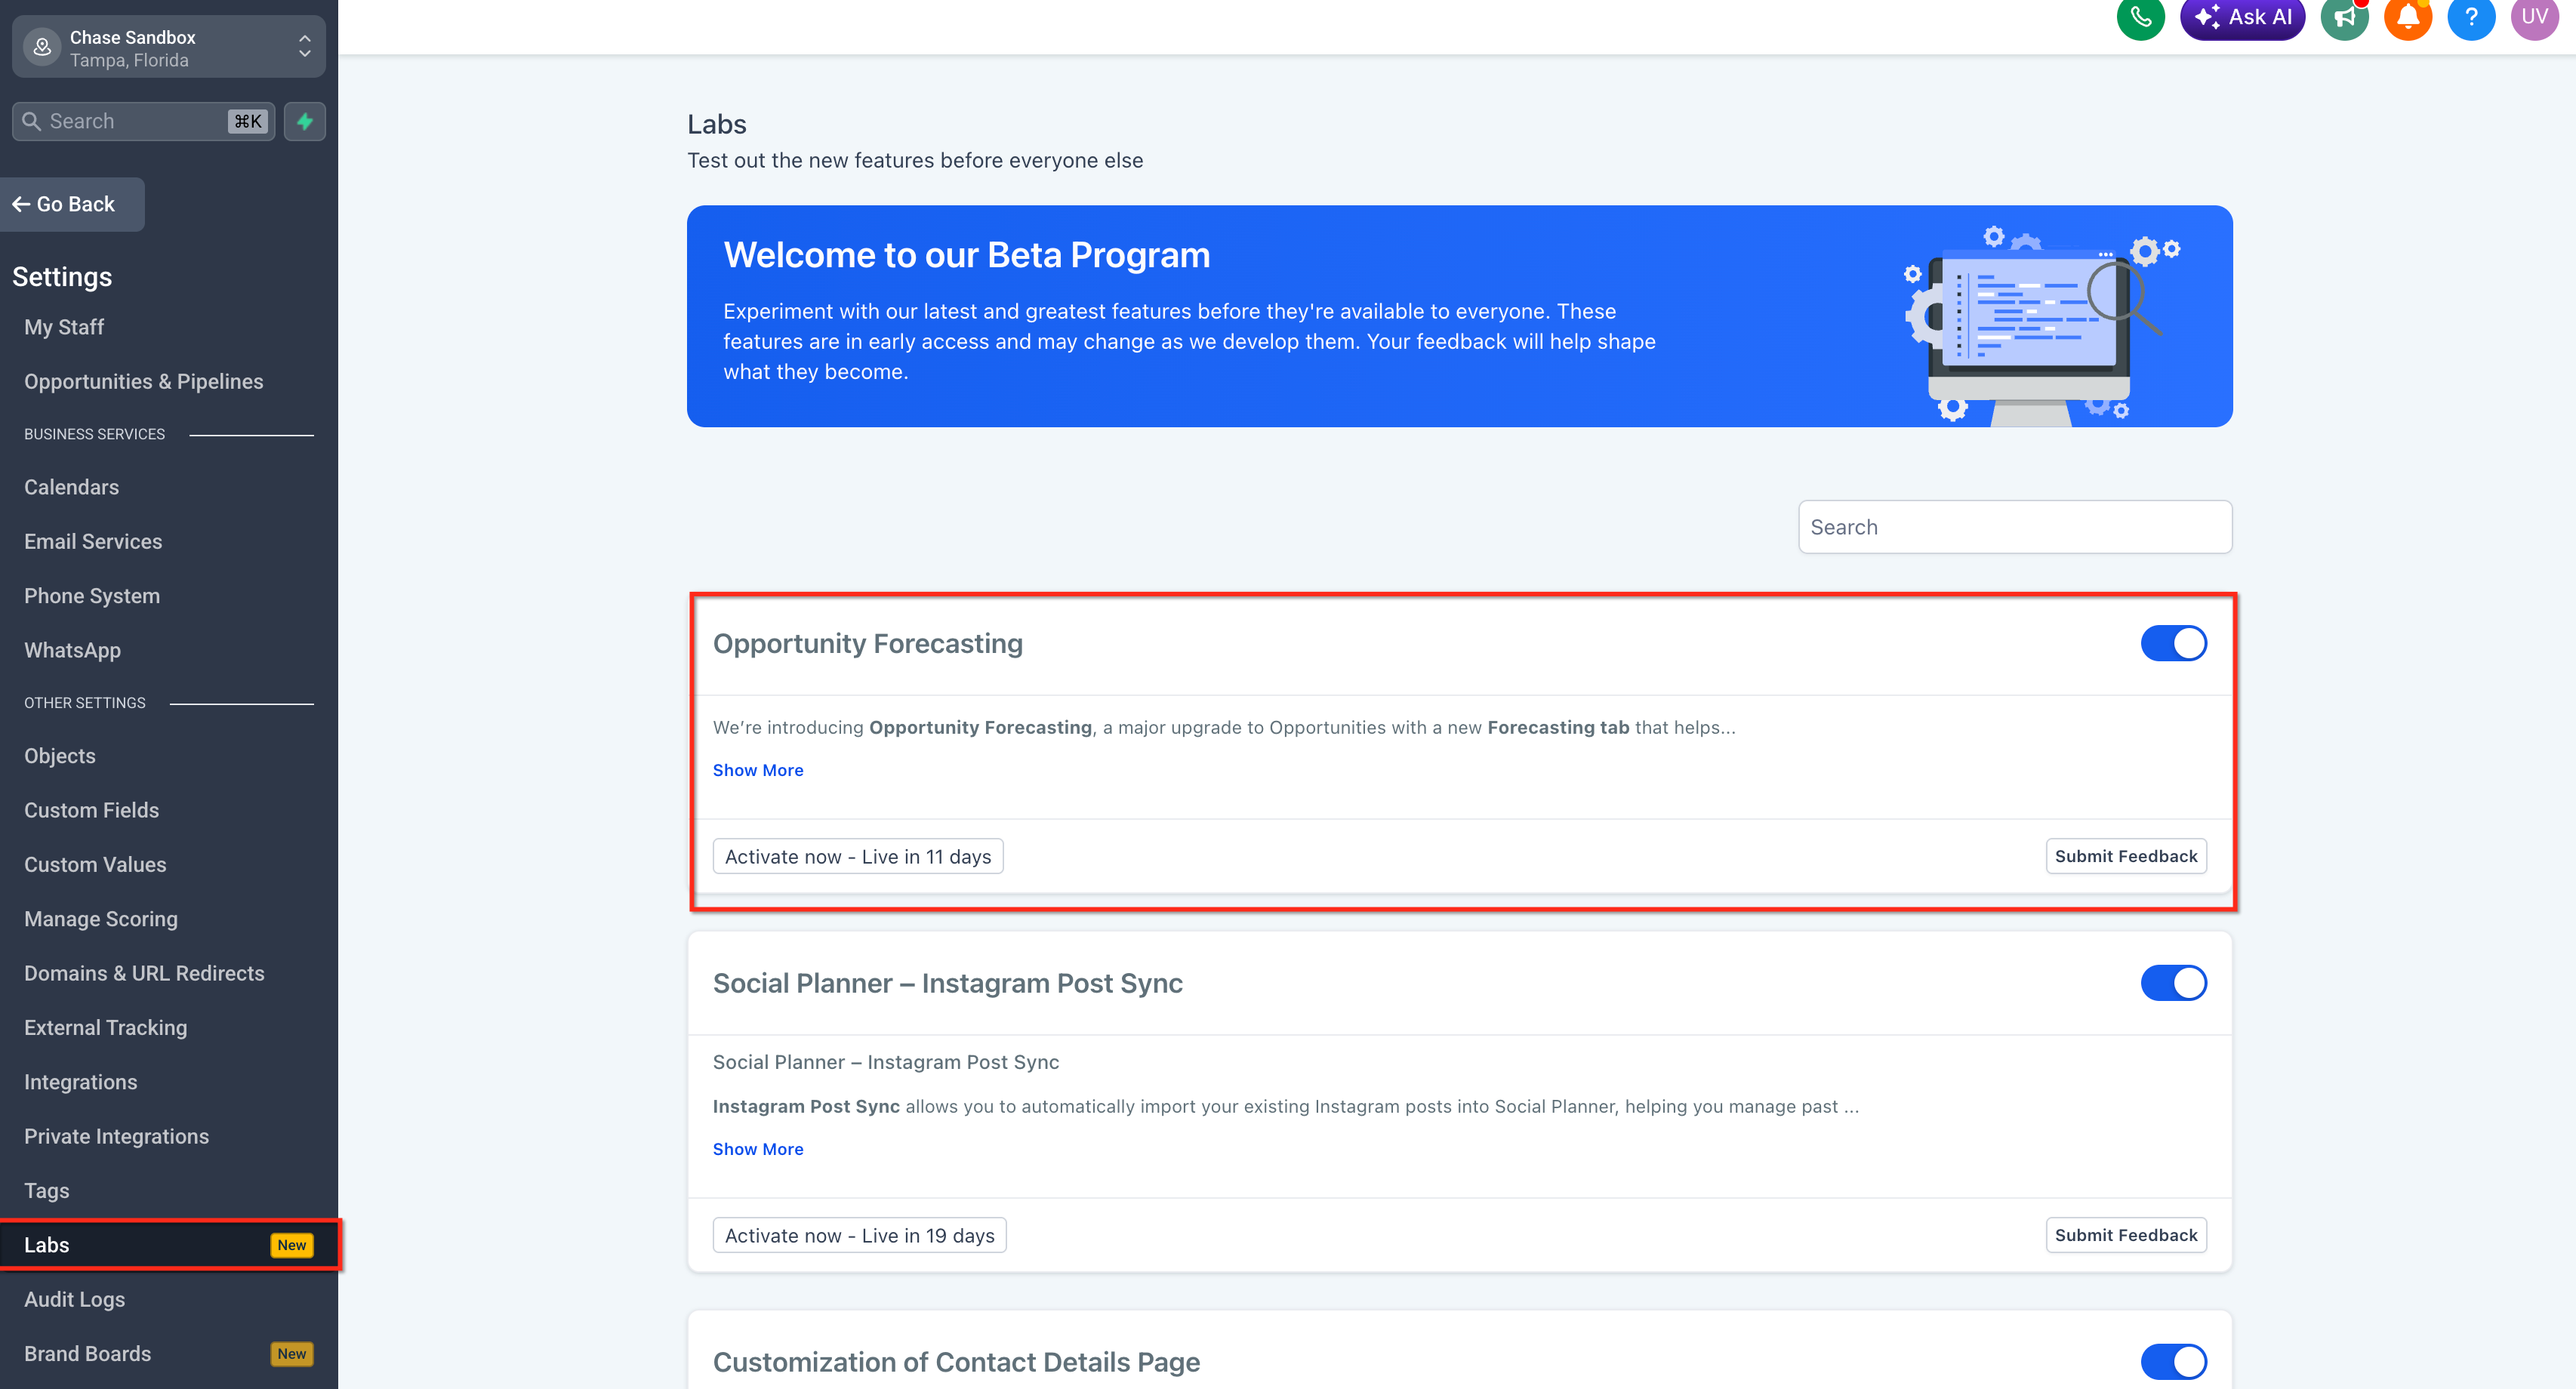Turn off Instagram Post Sync toggle
2576x1389 pixels.
2173,983
